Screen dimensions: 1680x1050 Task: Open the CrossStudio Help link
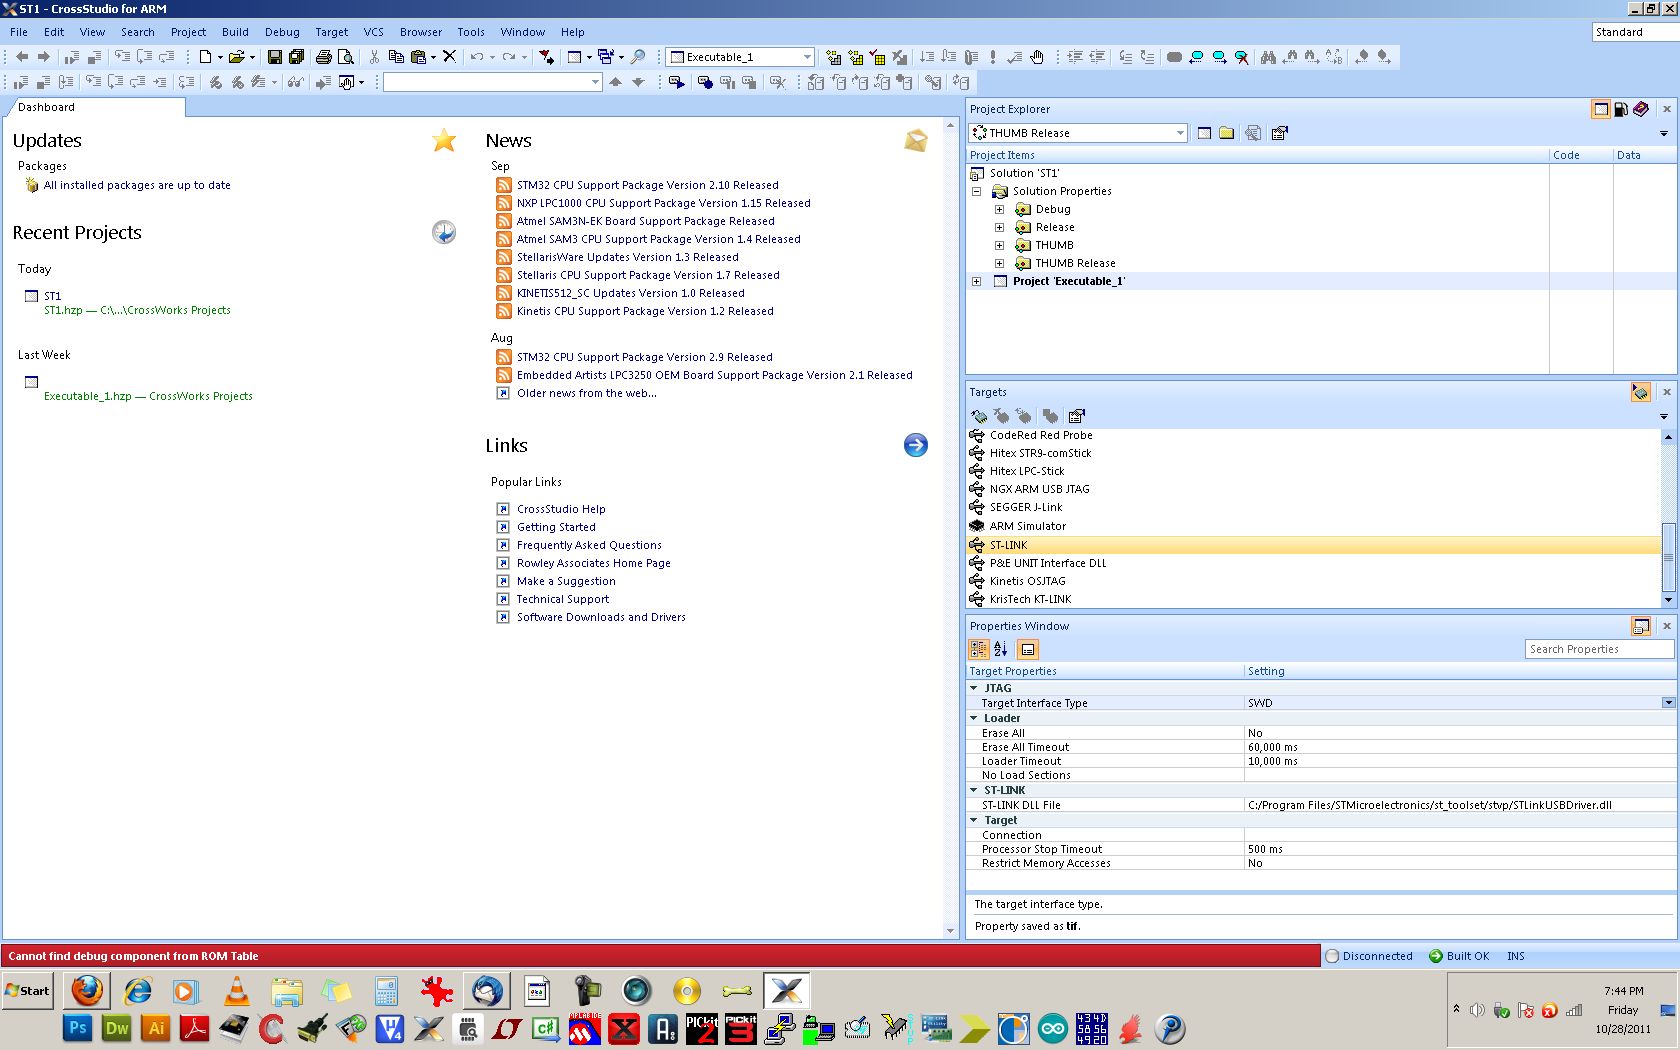tap(561, 509)
